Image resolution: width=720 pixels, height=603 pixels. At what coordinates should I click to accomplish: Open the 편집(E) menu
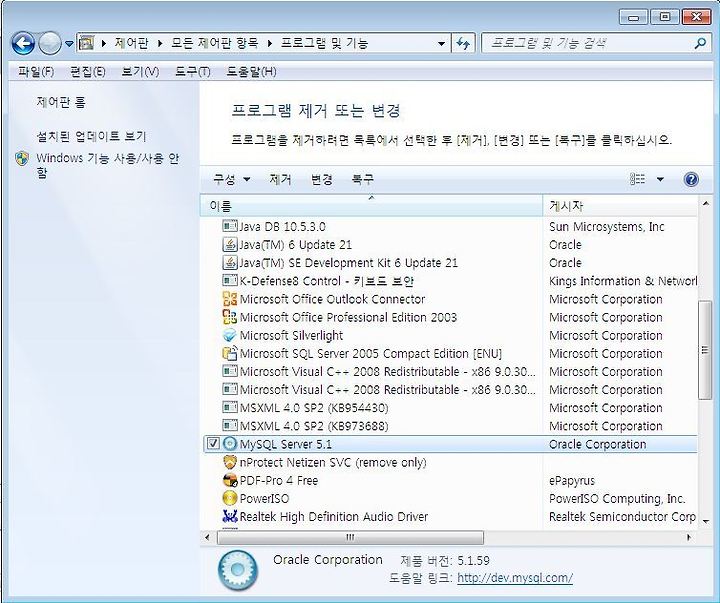point(88,72)
